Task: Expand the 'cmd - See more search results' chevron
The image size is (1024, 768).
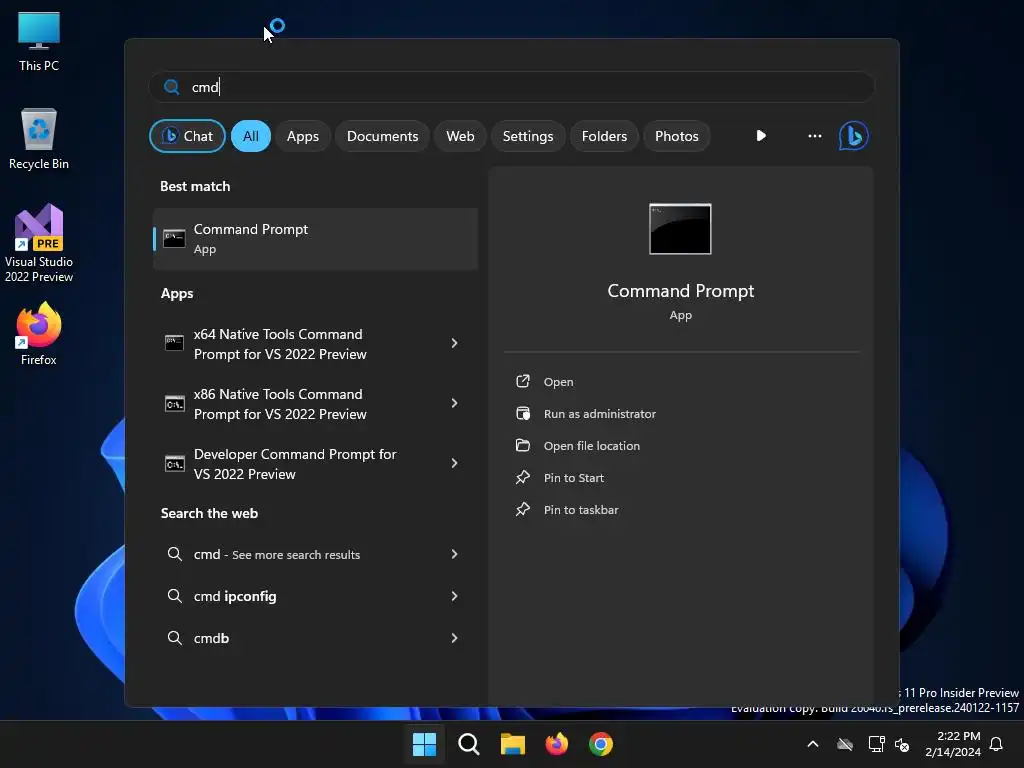Action: 454,554
